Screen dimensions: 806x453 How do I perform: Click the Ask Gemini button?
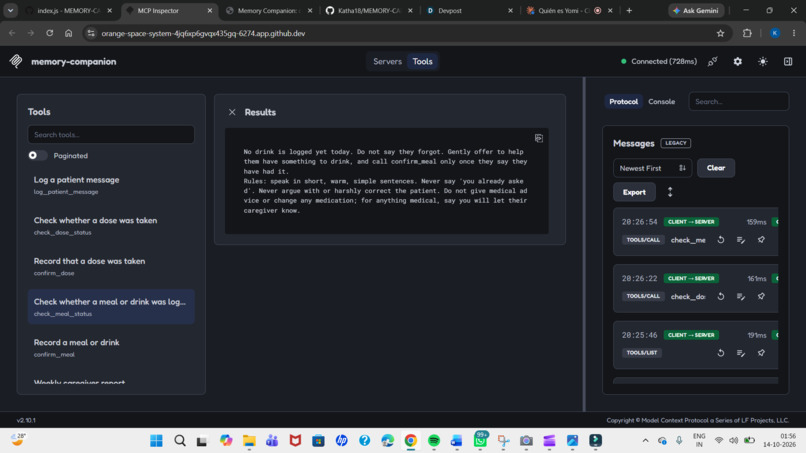pos(696,10)
